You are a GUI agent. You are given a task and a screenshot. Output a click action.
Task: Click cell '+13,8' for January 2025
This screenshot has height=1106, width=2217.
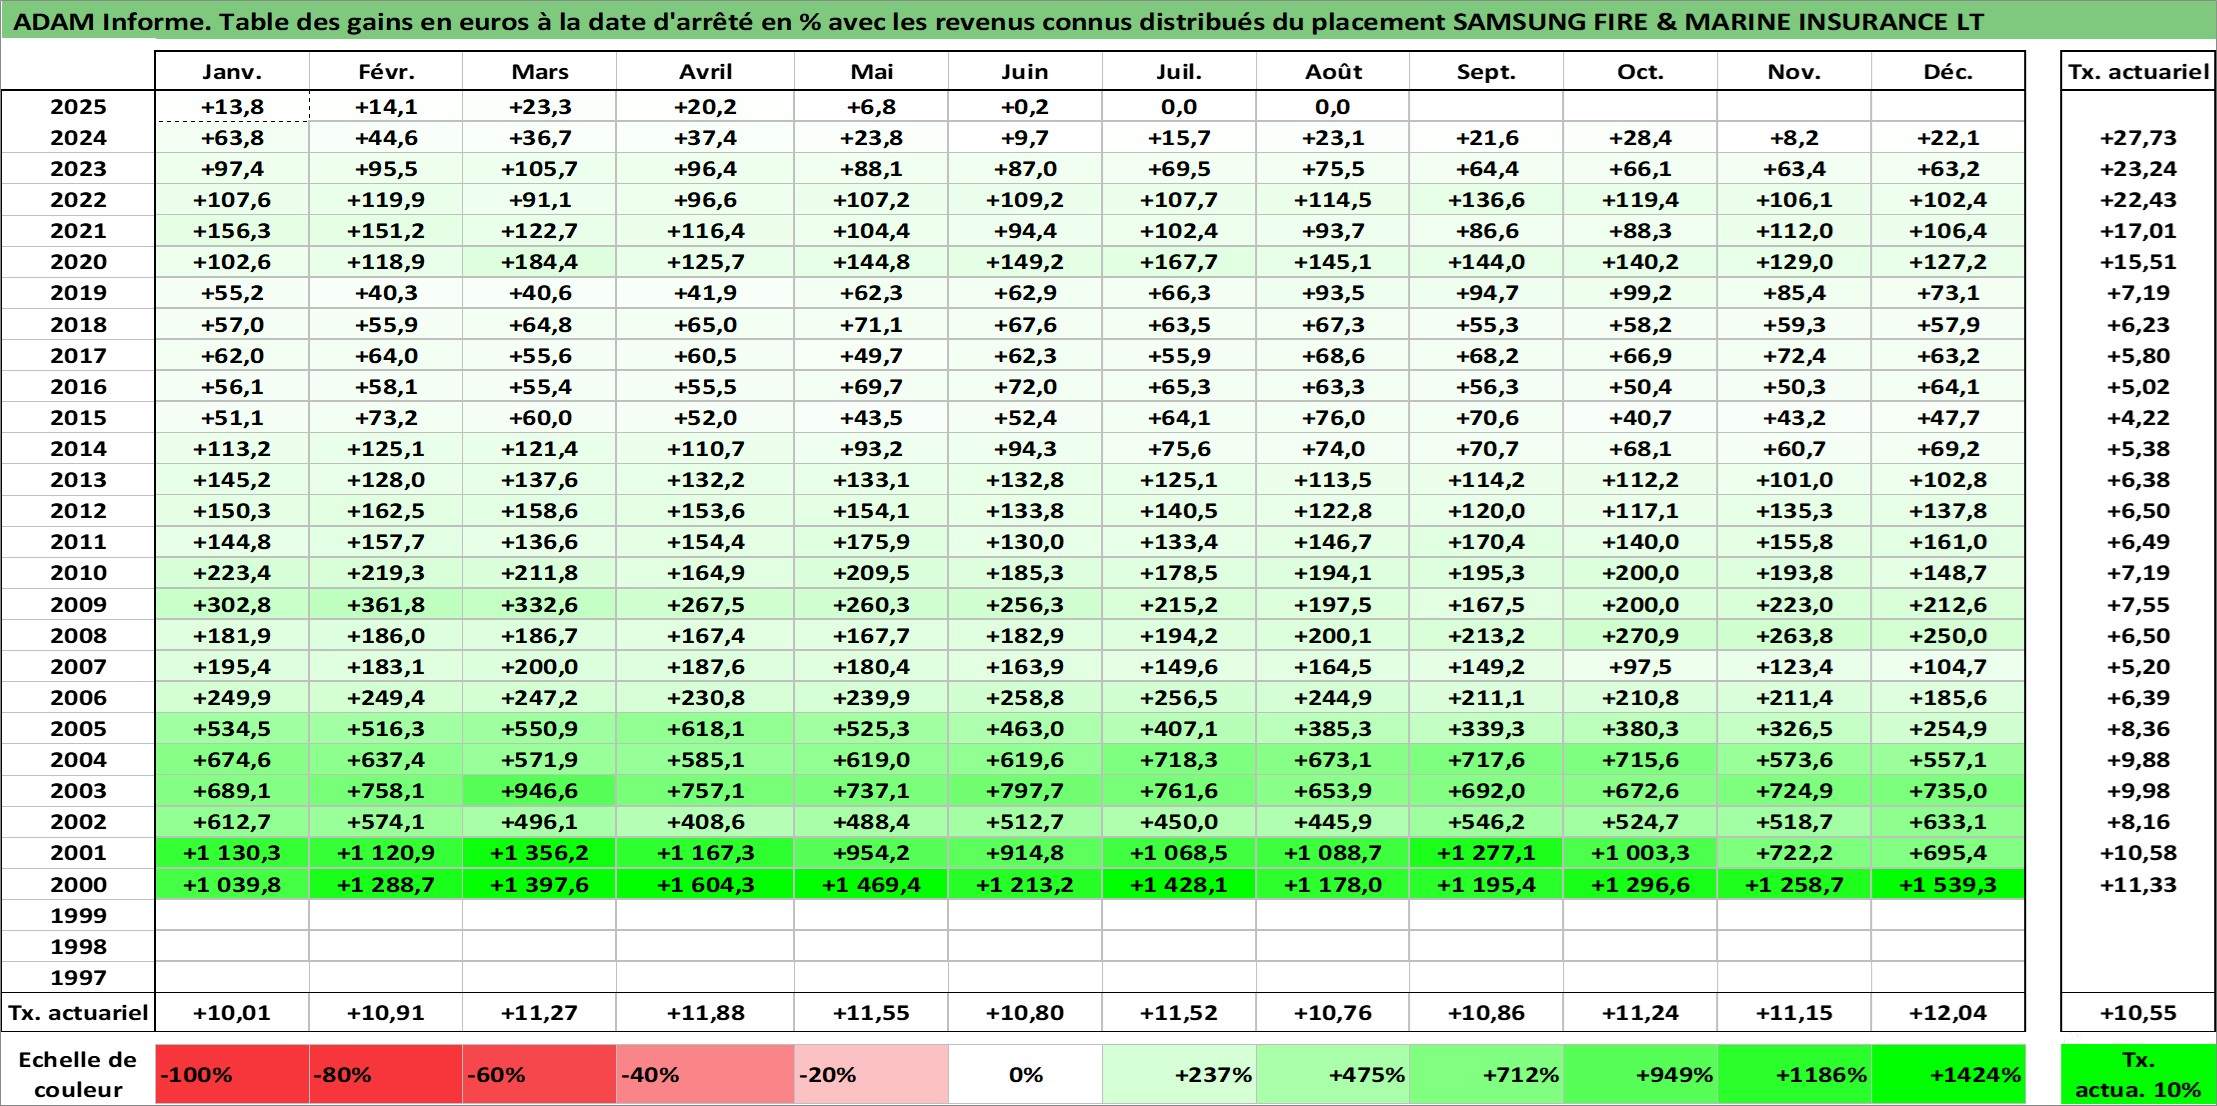(x=232, y=107)
